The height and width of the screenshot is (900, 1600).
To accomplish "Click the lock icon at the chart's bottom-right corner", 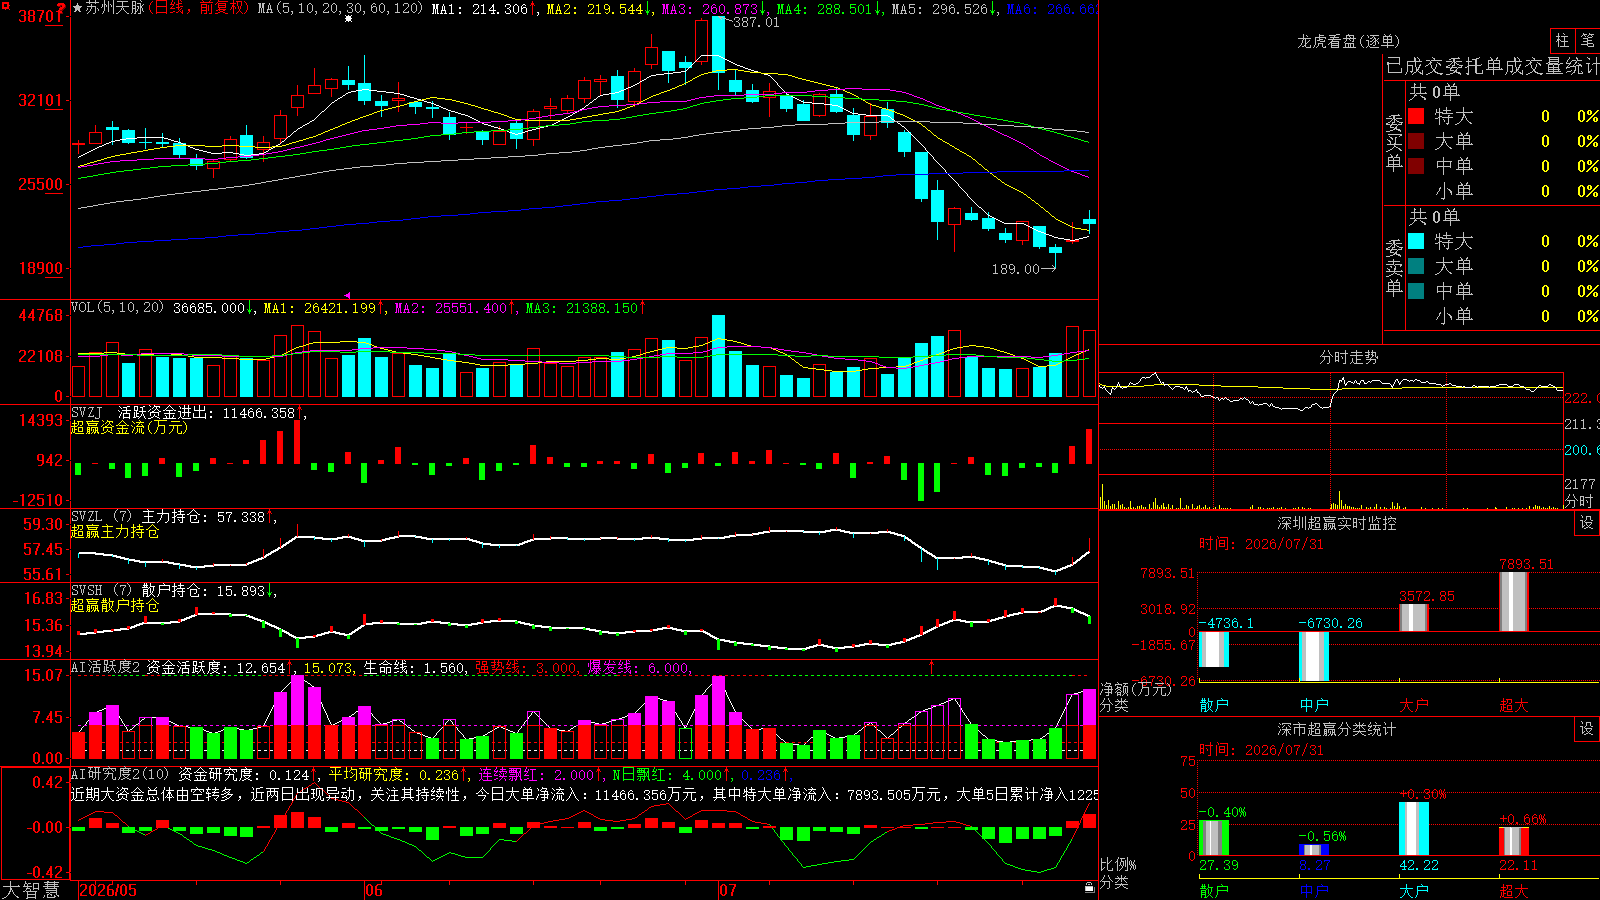I will (x=1090, y=887).
